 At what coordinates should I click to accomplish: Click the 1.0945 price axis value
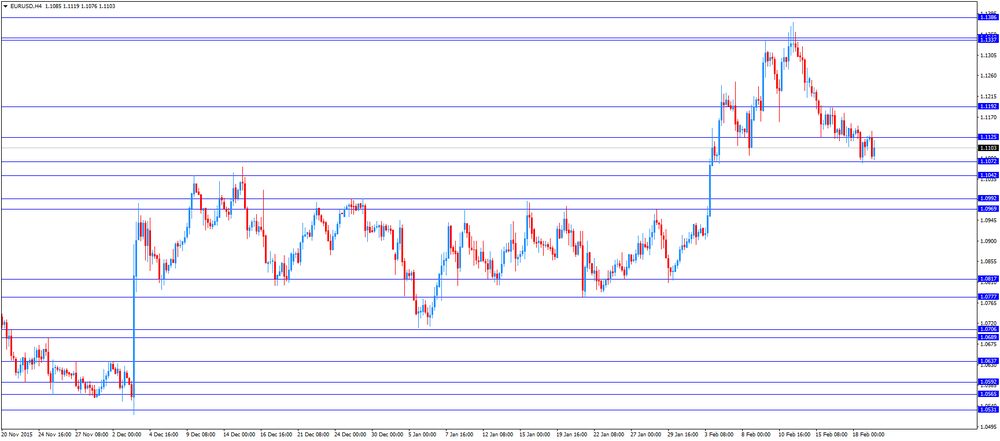[x=987, y=220]
